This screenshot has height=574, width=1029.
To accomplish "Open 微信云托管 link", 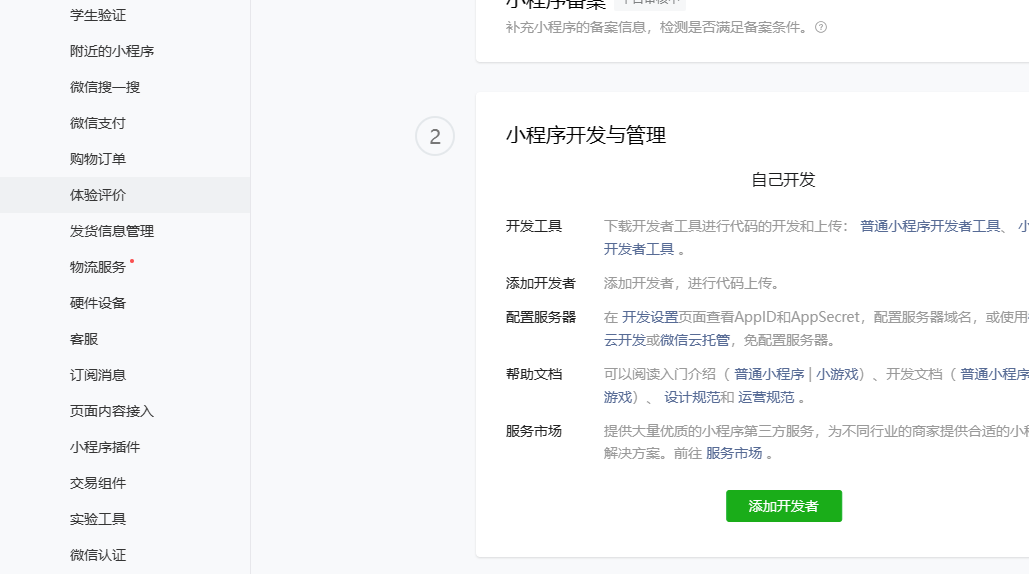I will tap(694, 340).
